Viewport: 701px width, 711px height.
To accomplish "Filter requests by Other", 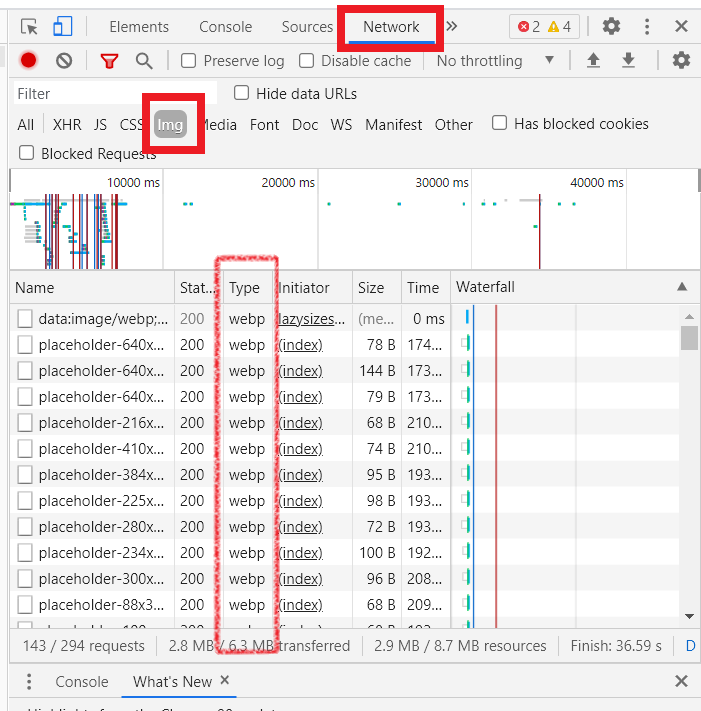I will coord(453,124).
